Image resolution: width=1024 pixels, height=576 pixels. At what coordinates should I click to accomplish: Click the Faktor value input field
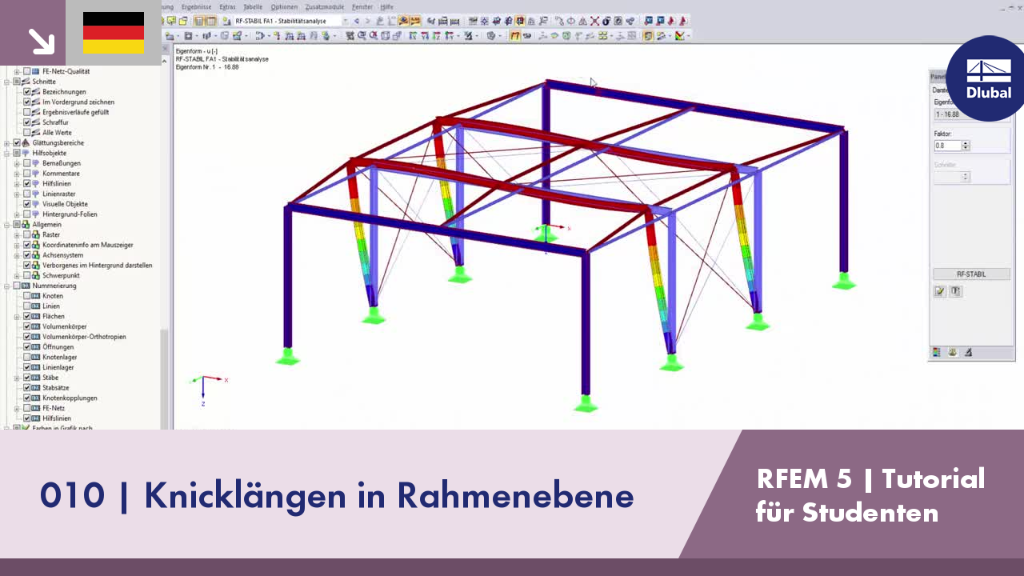(948, 146)
